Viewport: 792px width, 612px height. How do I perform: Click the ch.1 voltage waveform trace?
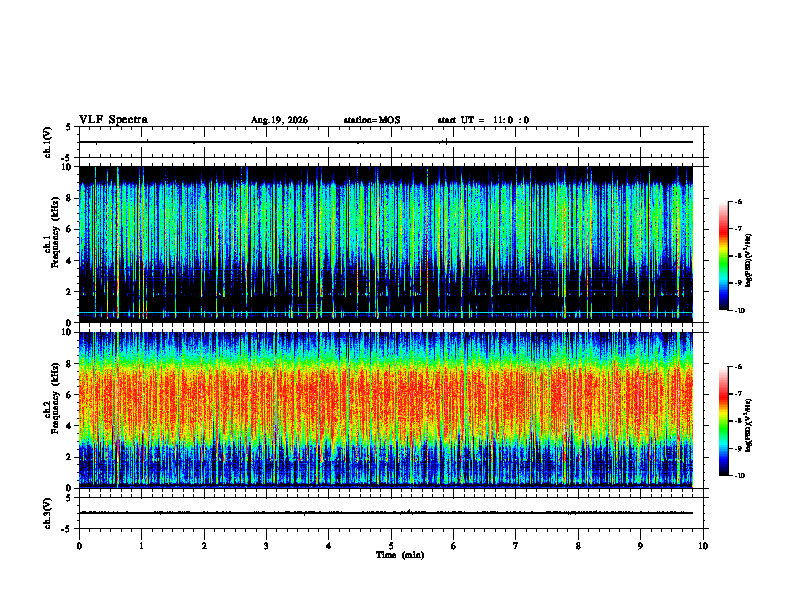click(x=386, y=142)
